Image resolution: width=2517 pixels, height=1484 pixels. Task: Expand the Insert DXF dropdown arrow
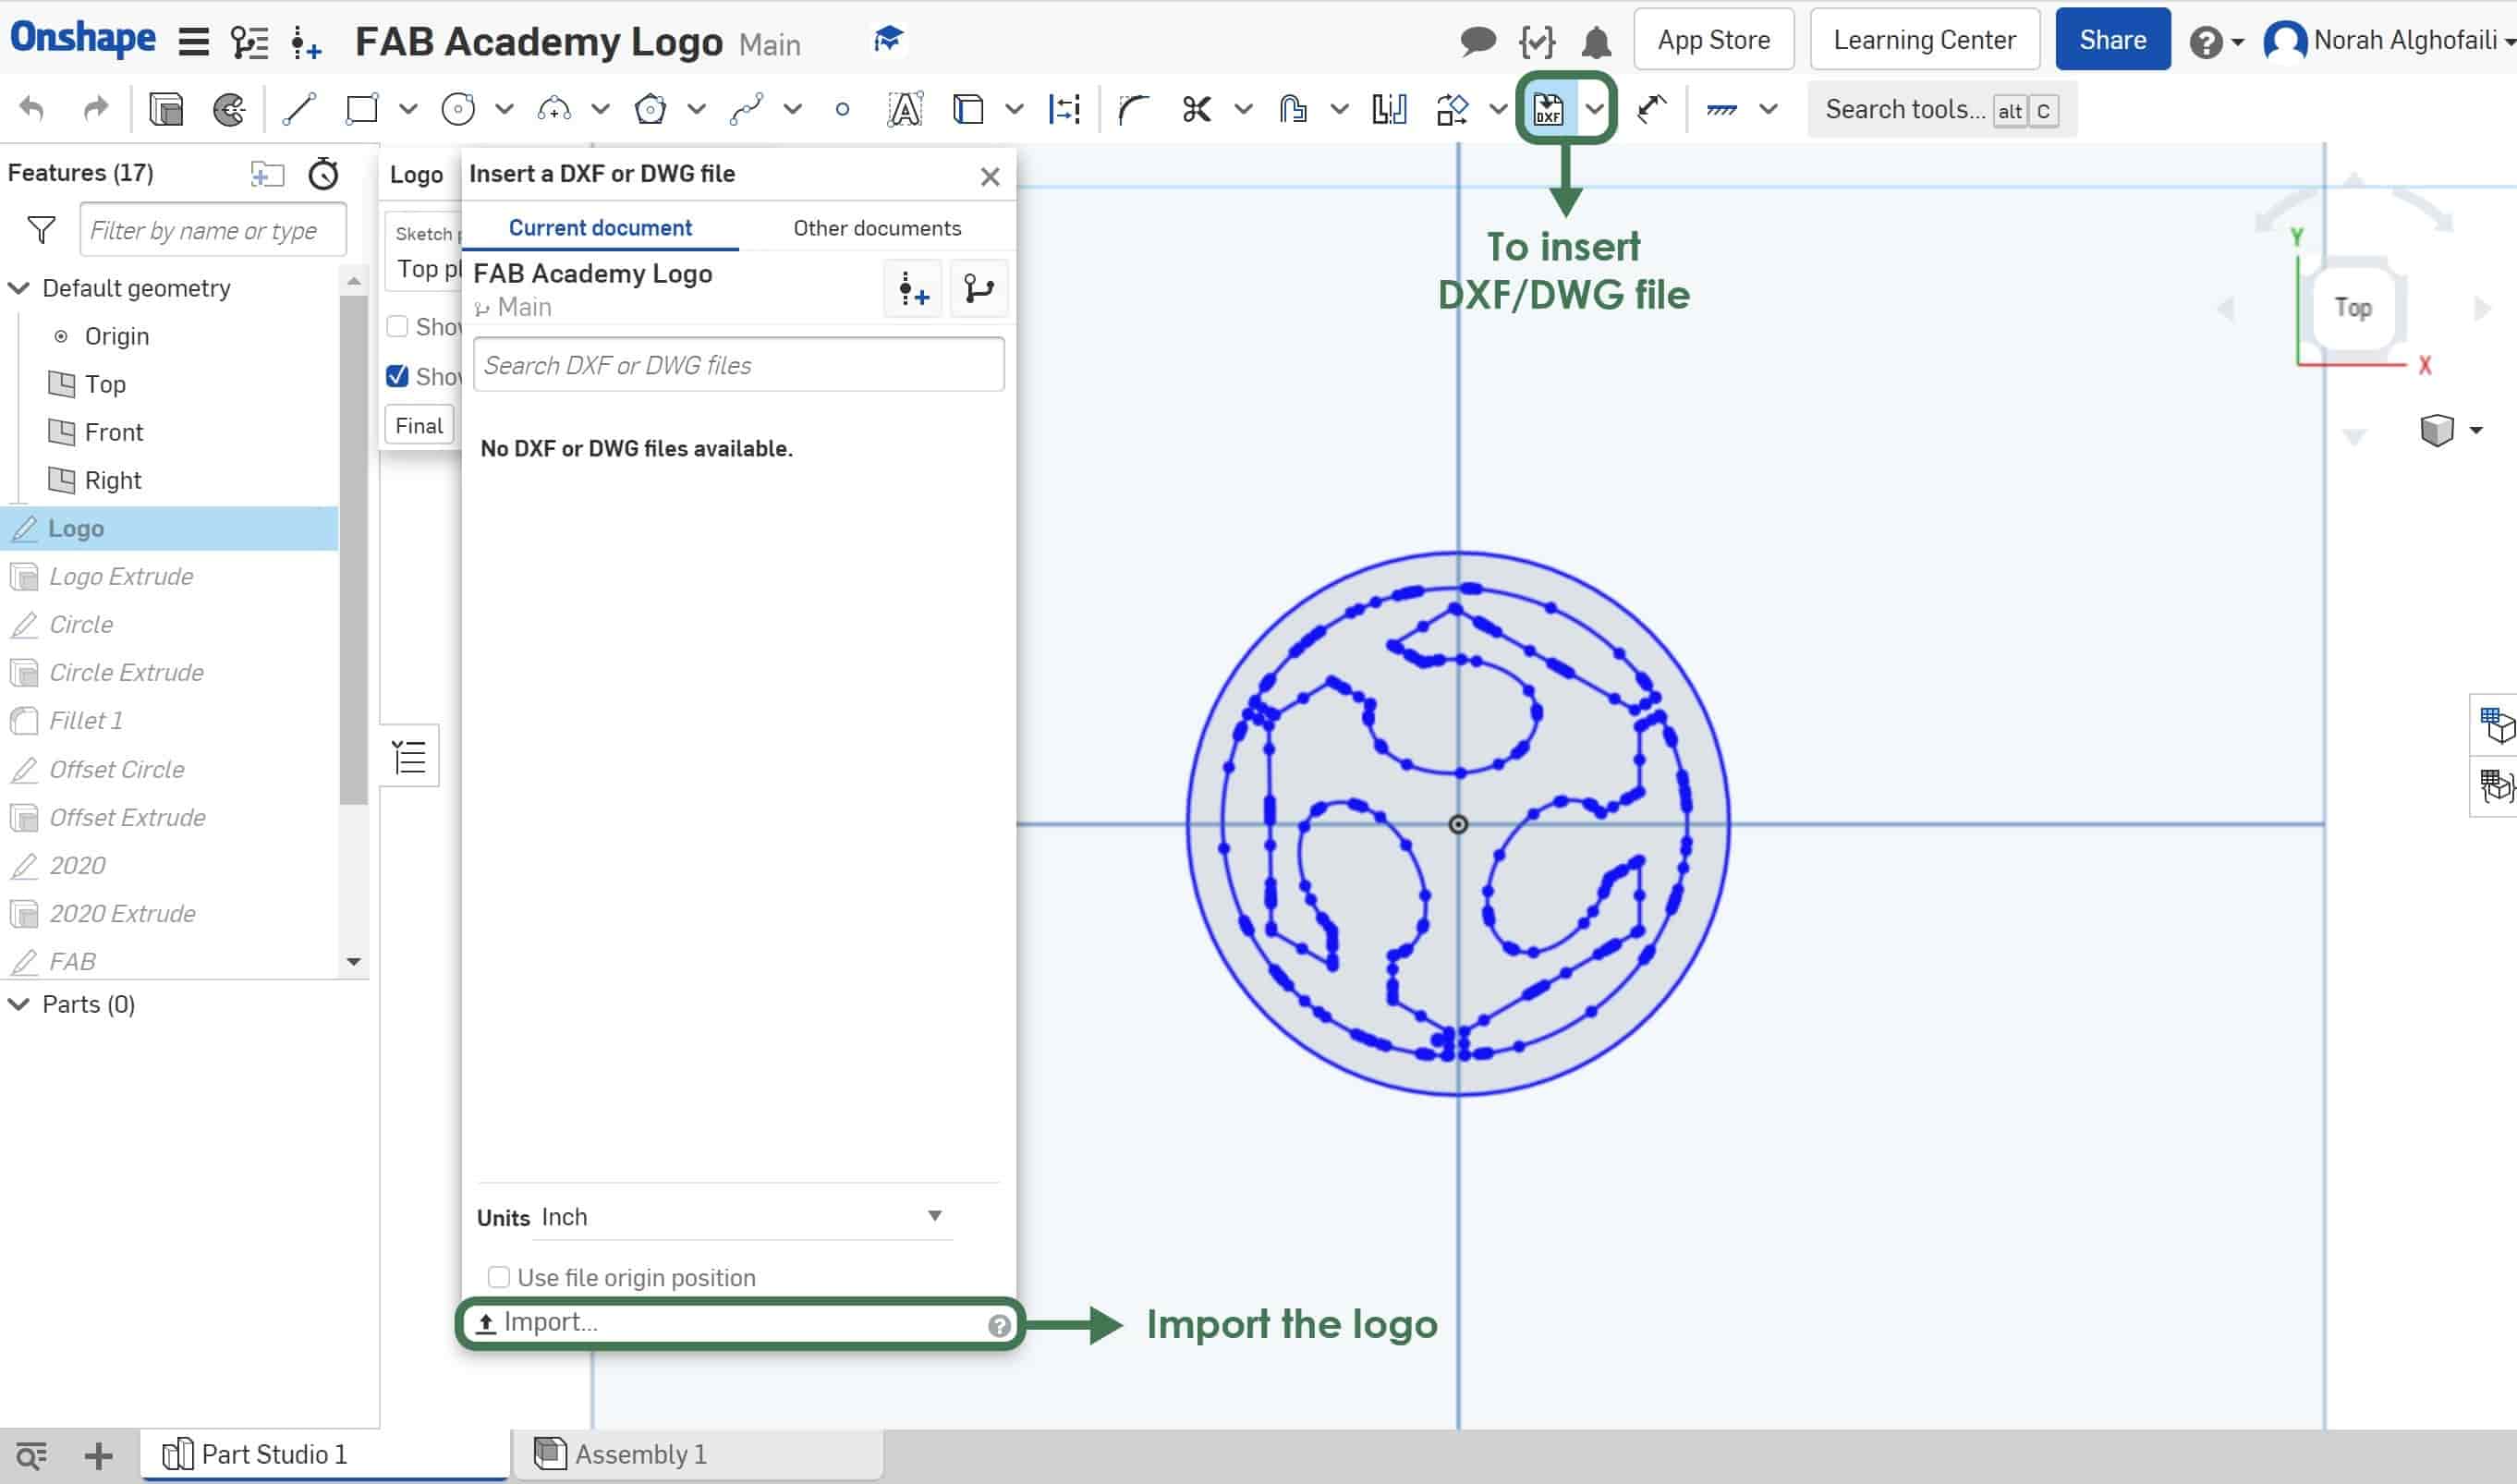1595,108
